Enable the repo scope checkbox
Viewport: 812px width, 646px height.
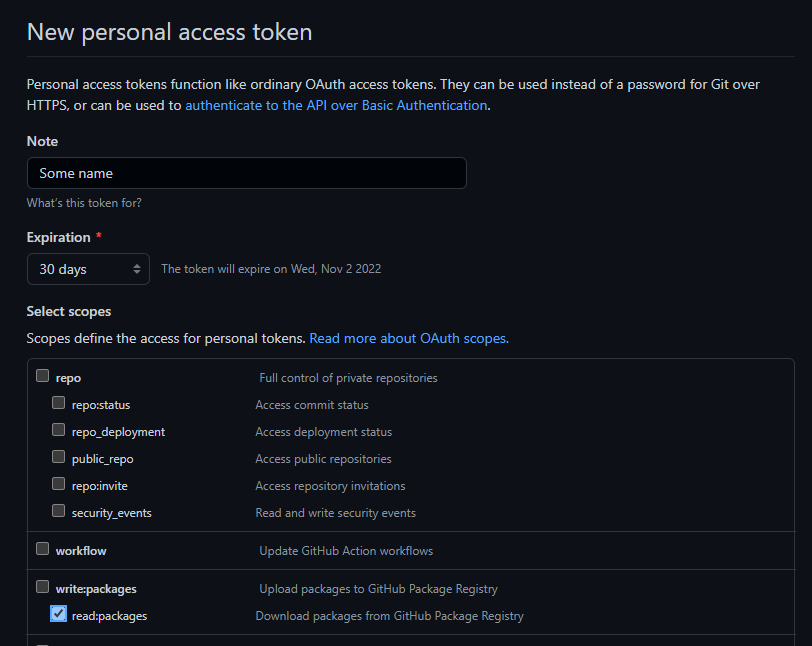[x=42, y=376]
